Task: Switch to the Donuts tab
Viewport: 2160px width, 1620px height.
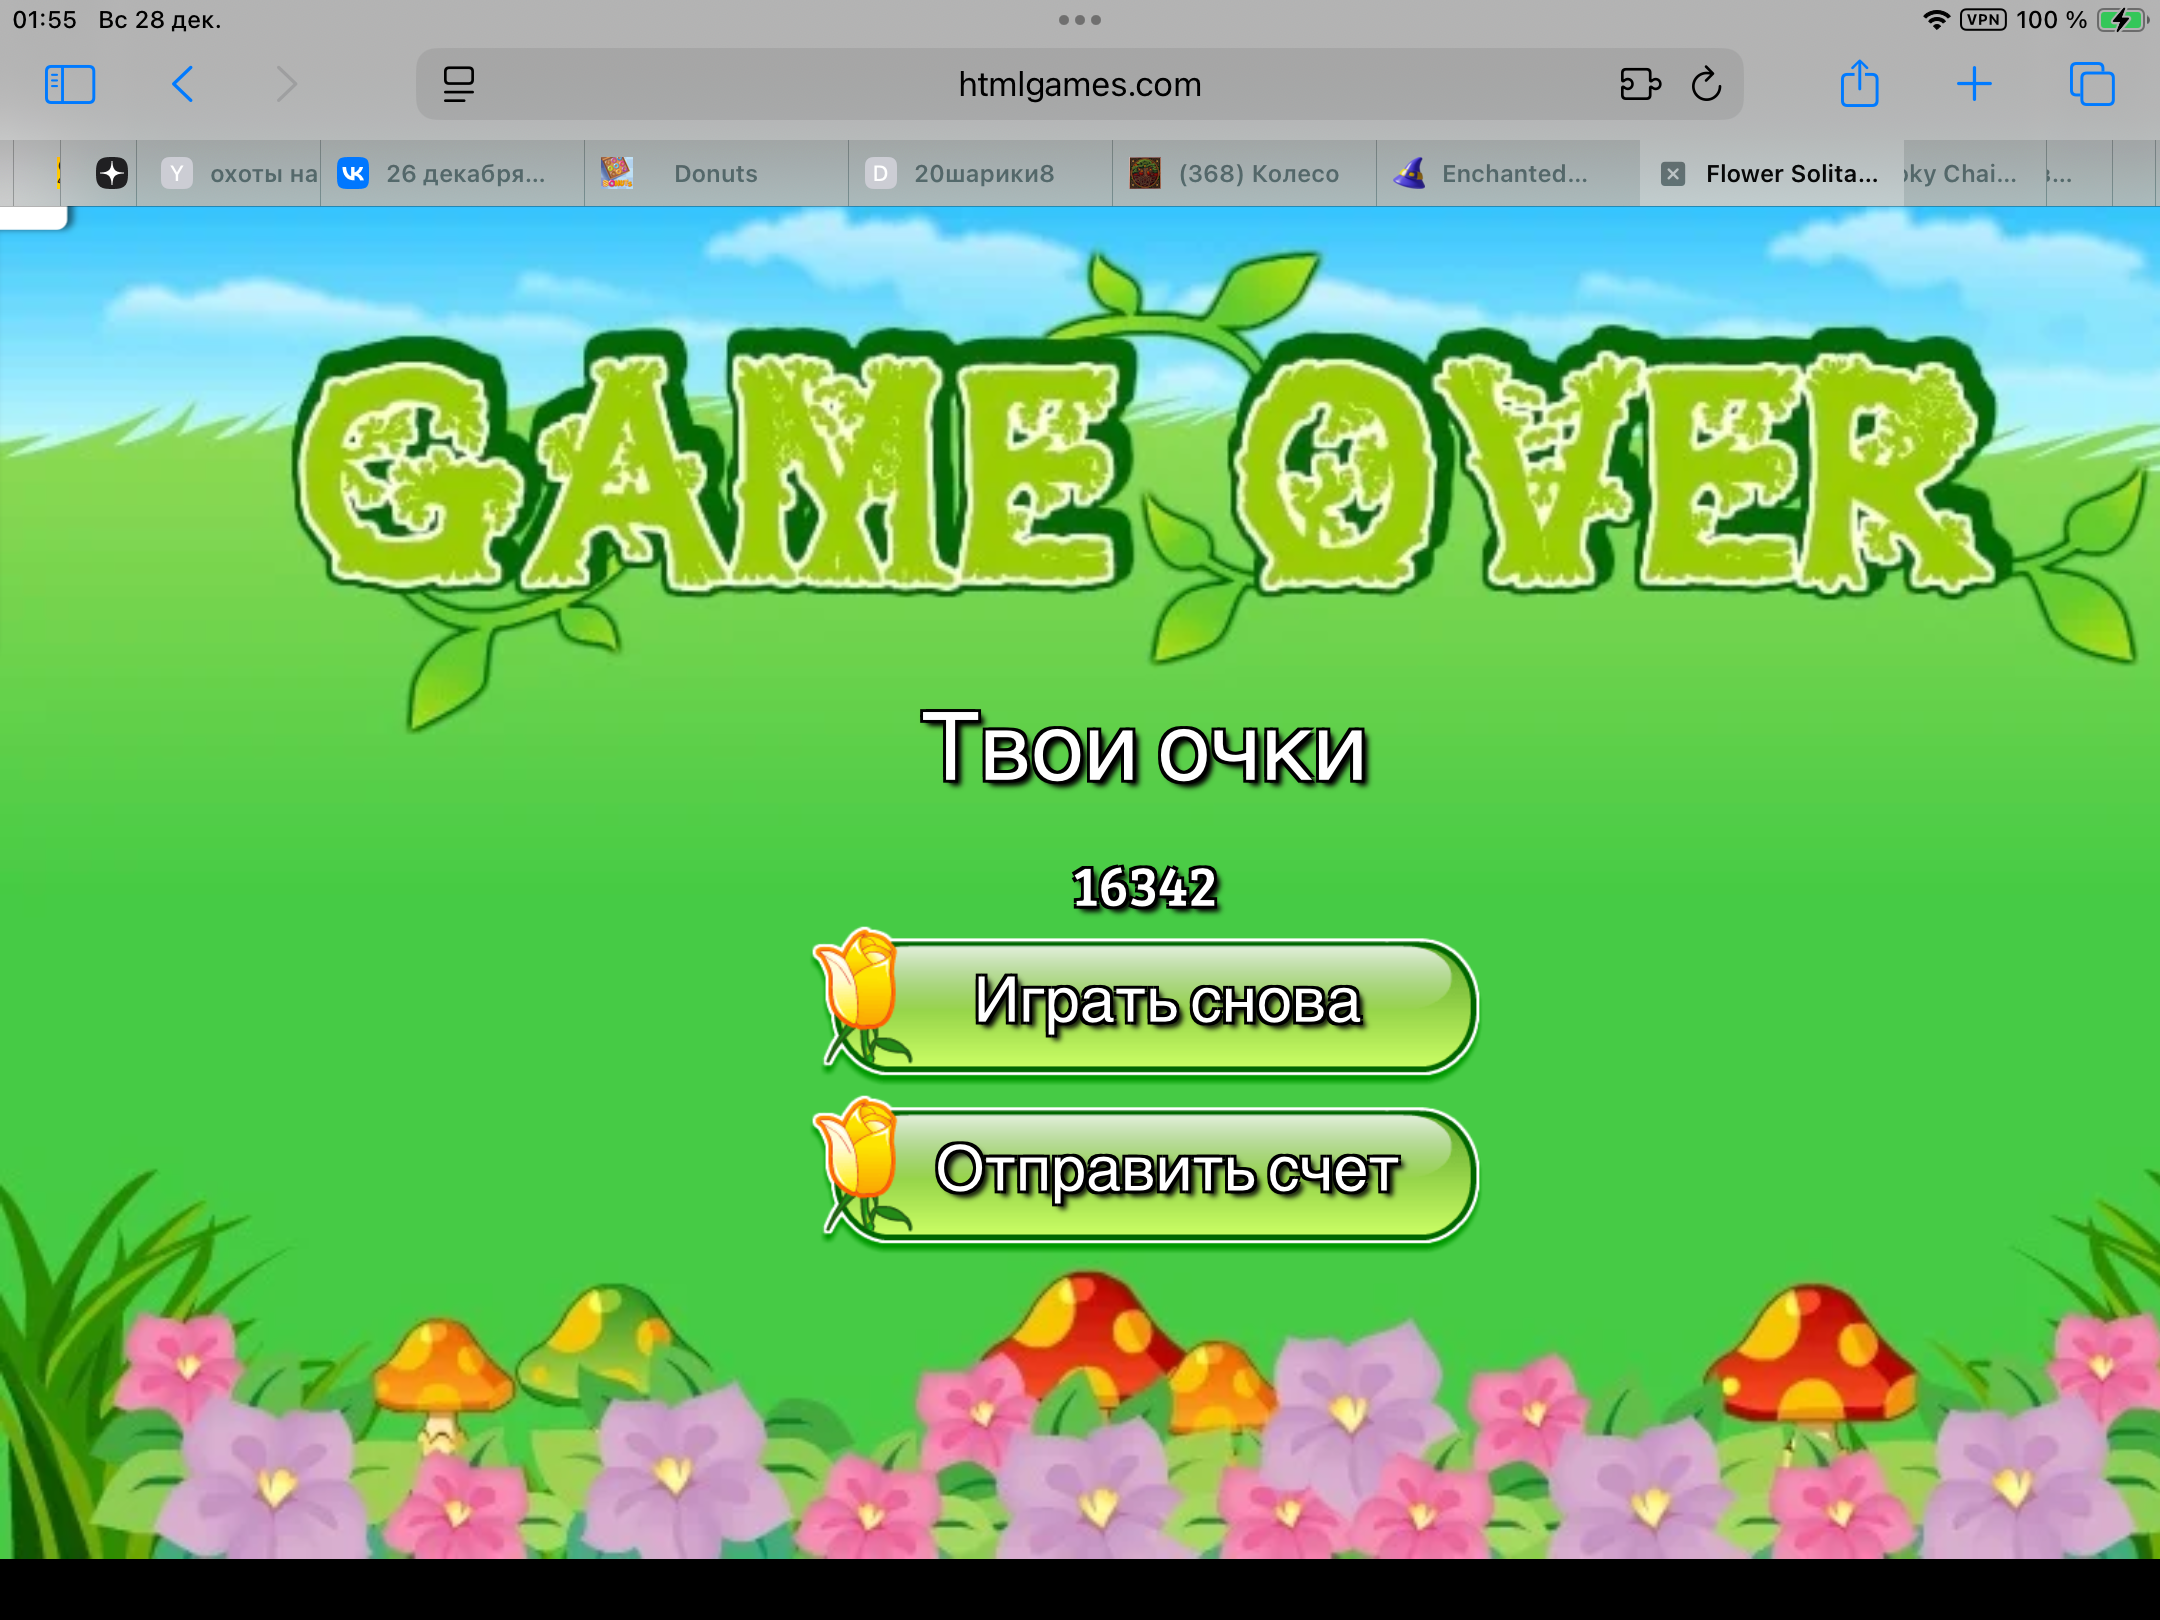Action: tap(715, 174)
